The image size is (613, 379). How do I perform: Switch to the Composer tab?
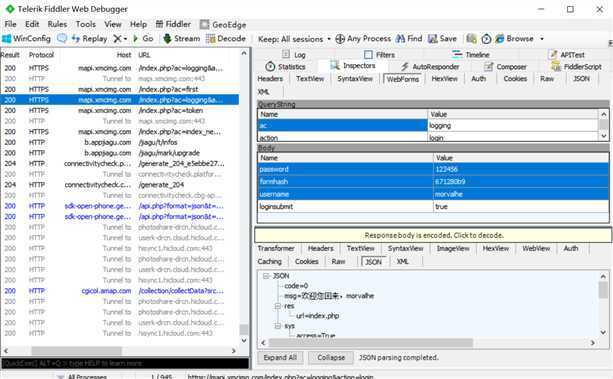pos(505,66)
